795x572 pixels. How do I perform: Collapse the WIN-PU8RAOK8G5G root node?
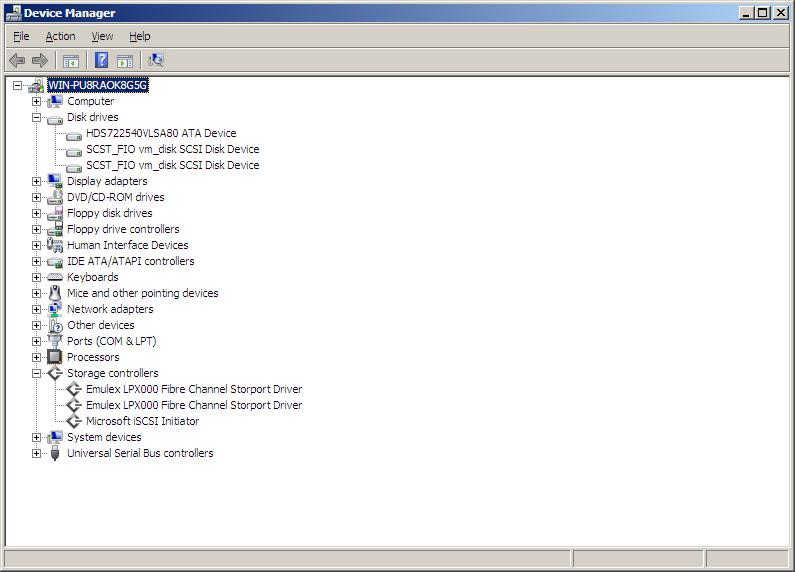(18, 86)
